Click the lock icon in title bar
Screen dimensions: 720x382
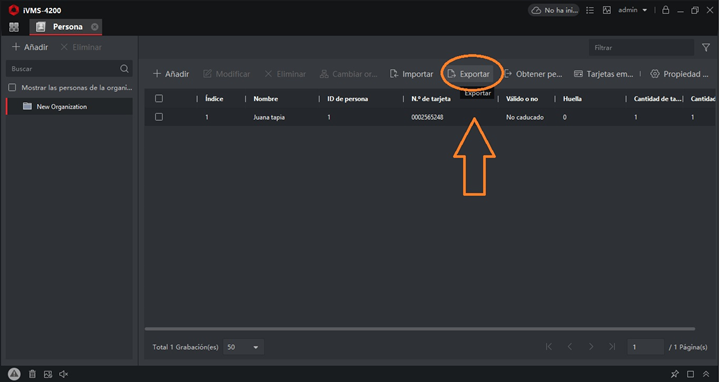[x=665, y=10]
